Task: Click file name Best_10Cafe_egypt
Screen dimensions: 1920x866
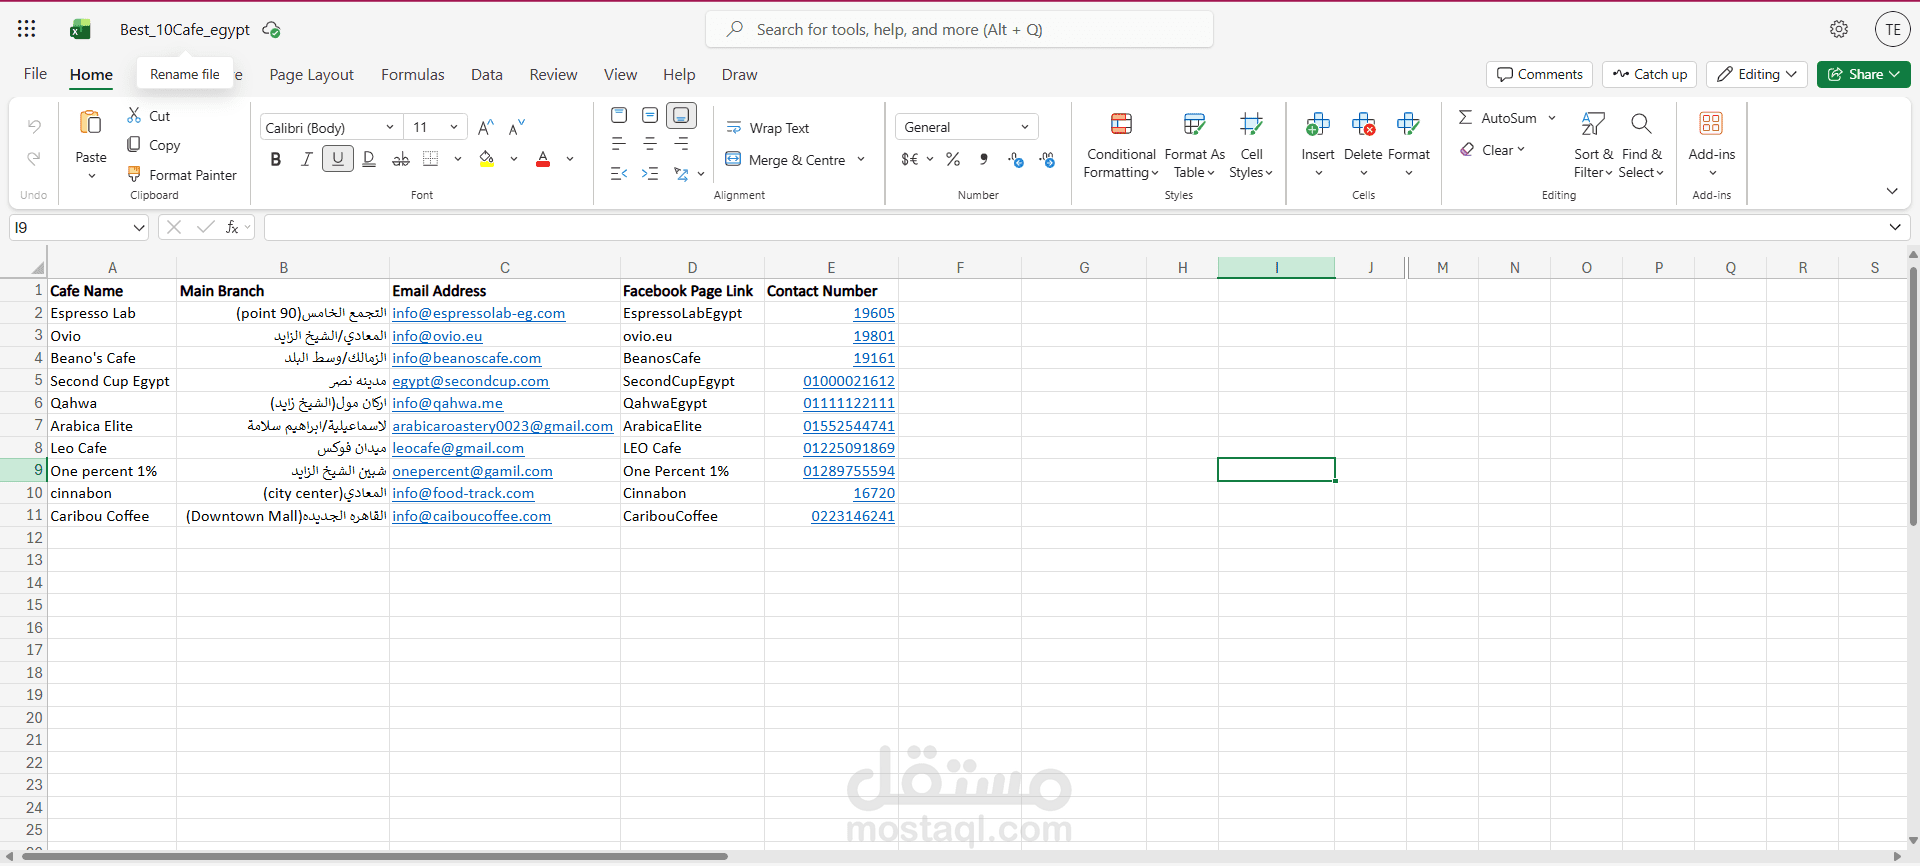Action: coord(185,30)
